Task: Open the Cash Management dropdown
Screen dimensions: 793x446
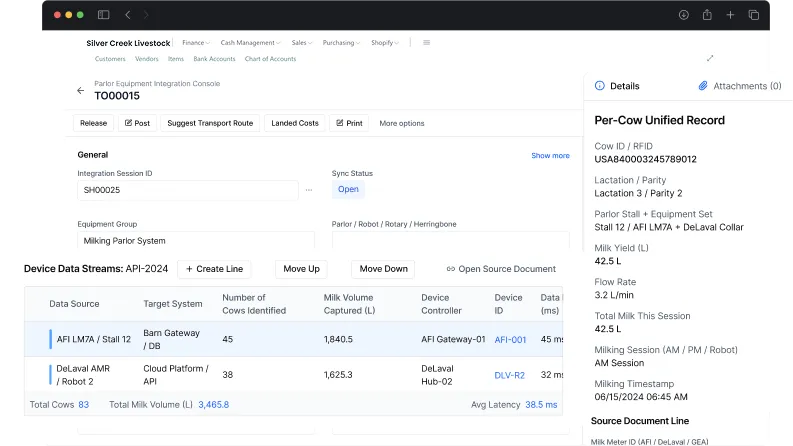Action: pyautogui.click(x=250, y=43)
